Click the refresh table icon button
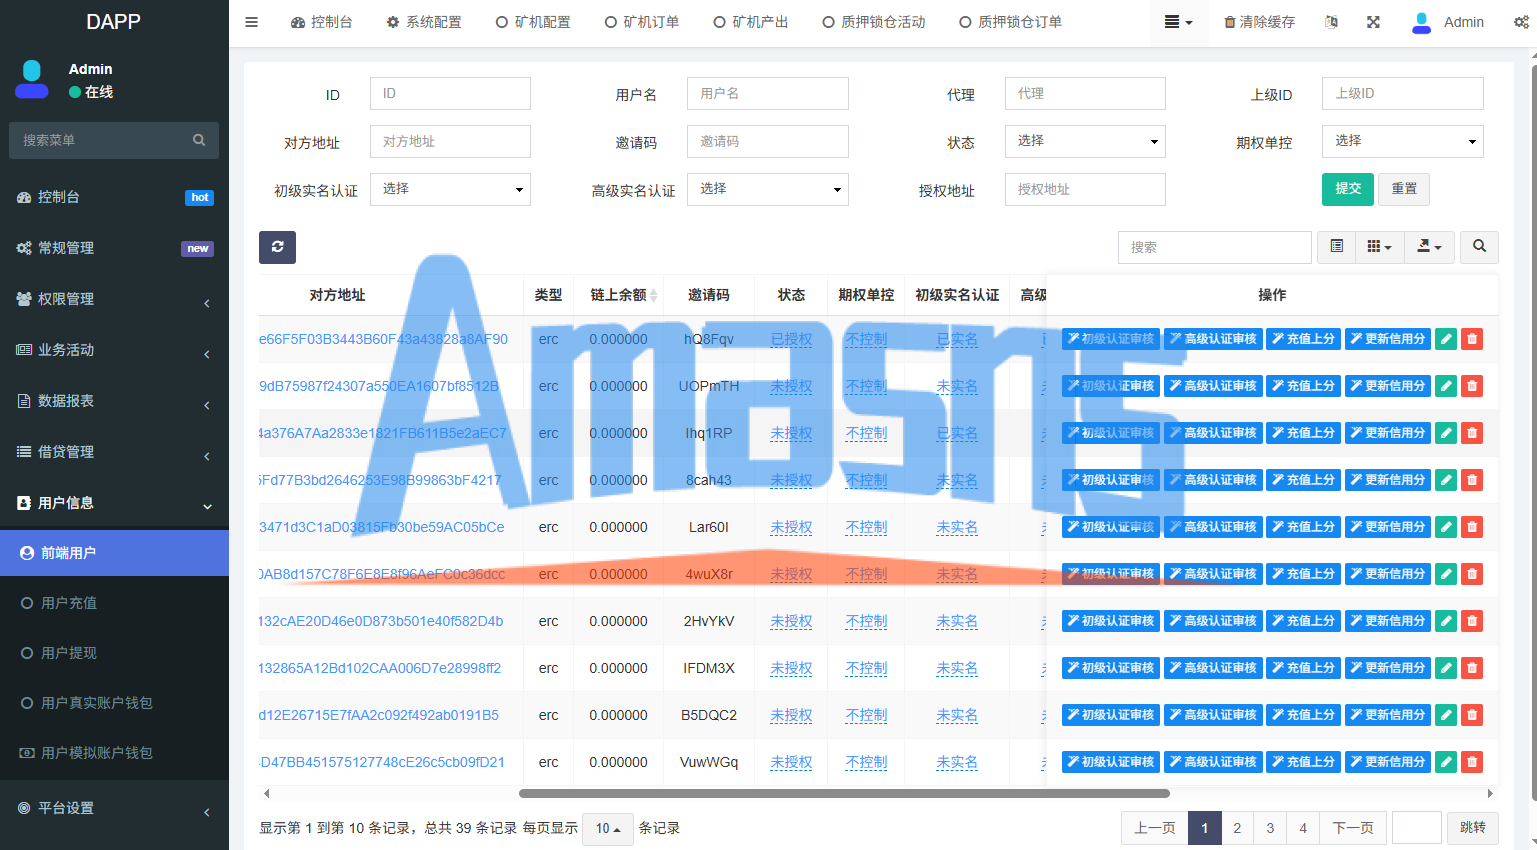This screenshot has width=1537, height=850. (277, 247)
